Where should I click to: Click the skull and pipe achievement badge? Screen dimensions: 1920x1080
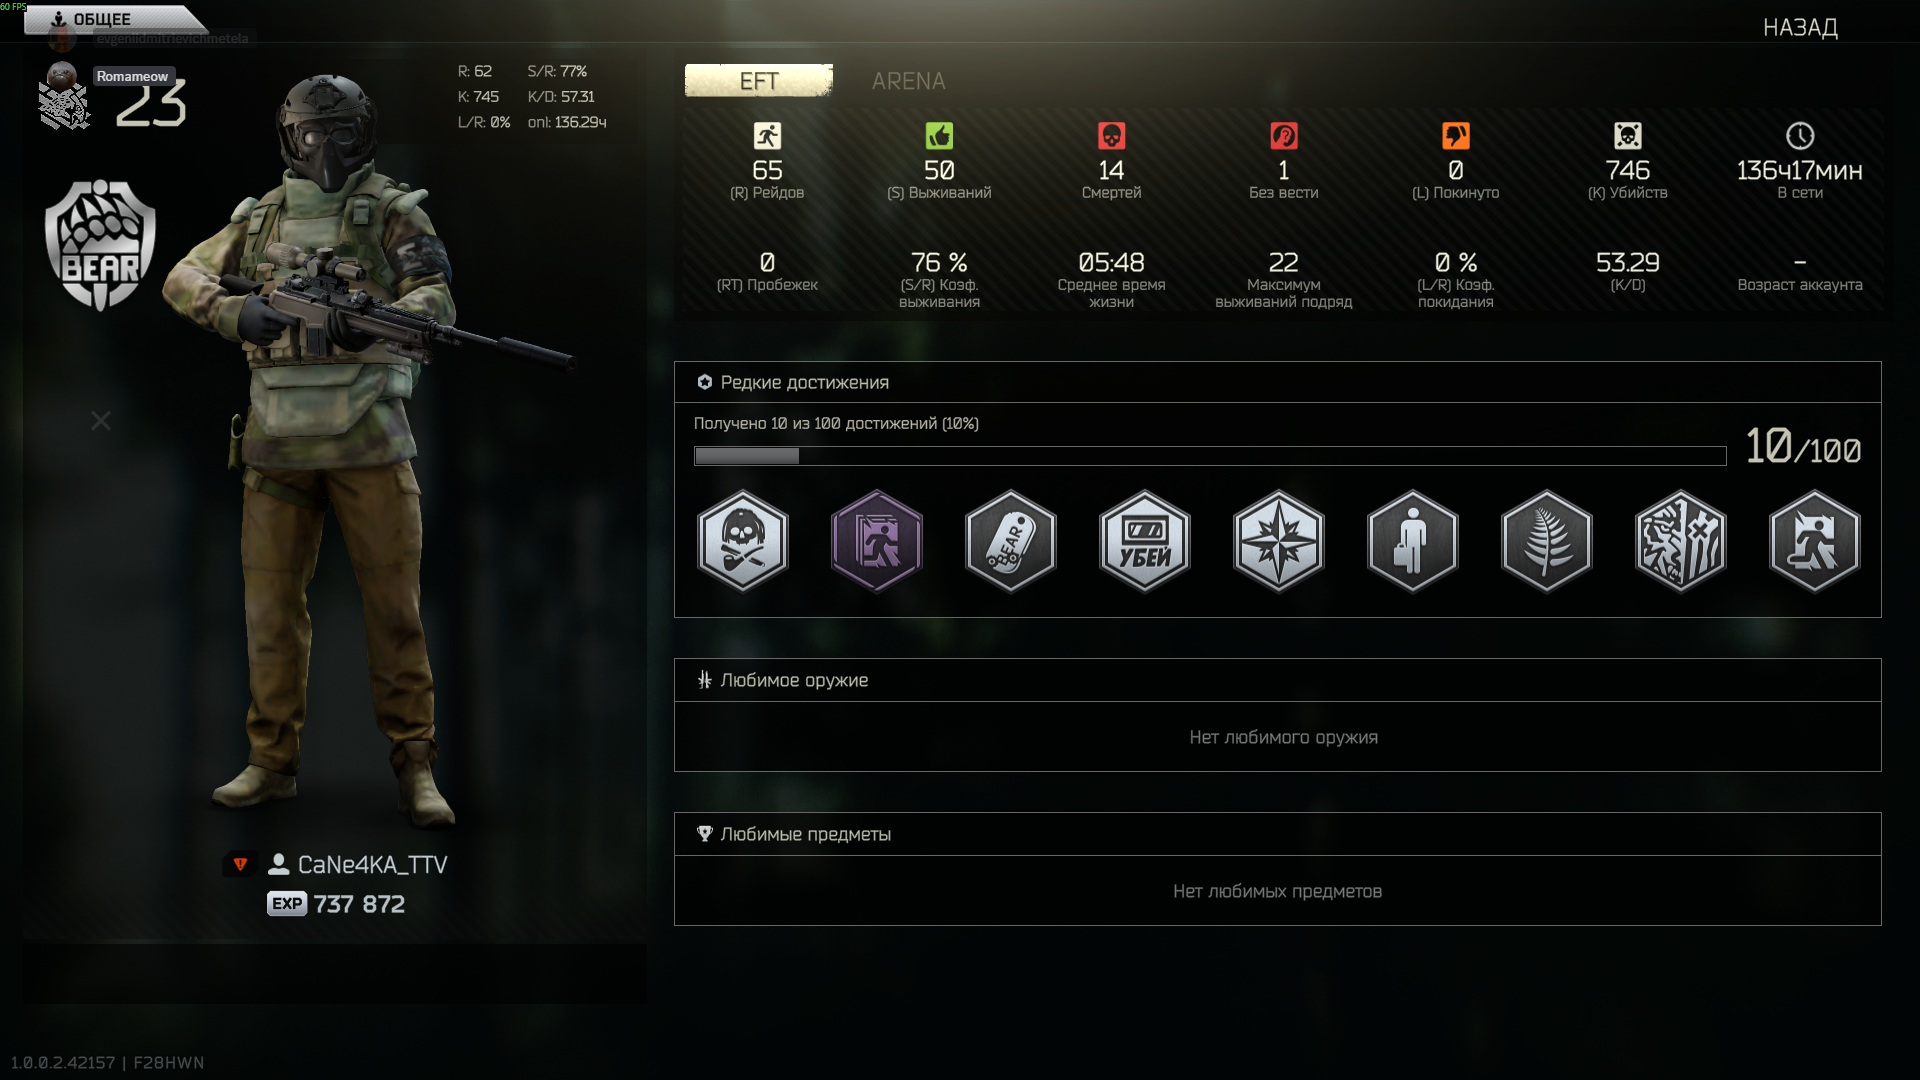743,541
